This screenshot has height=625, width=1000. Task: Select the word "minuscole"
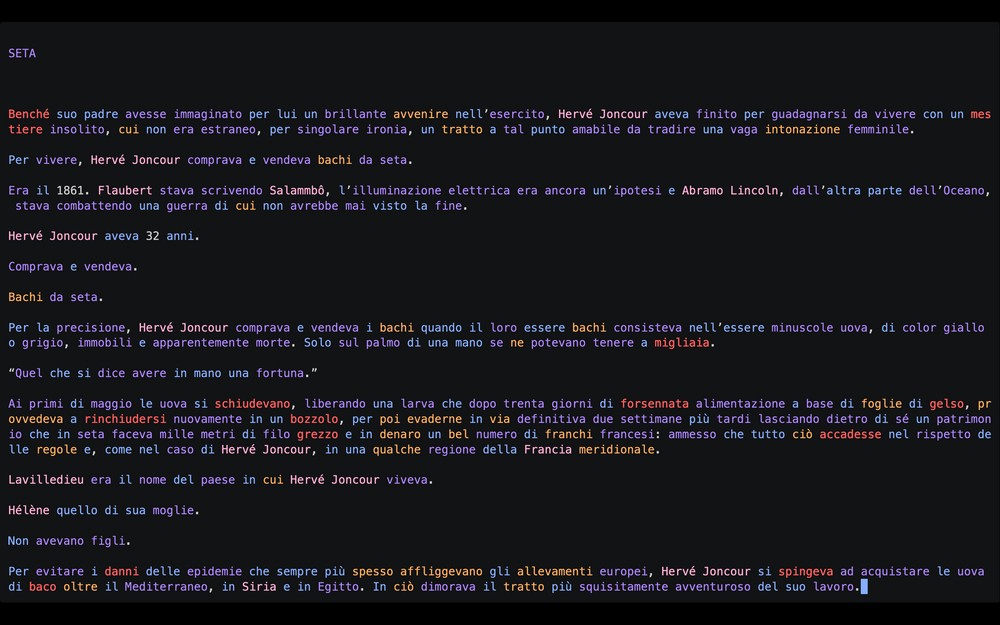pyautogui.click(x=802, y=327)
